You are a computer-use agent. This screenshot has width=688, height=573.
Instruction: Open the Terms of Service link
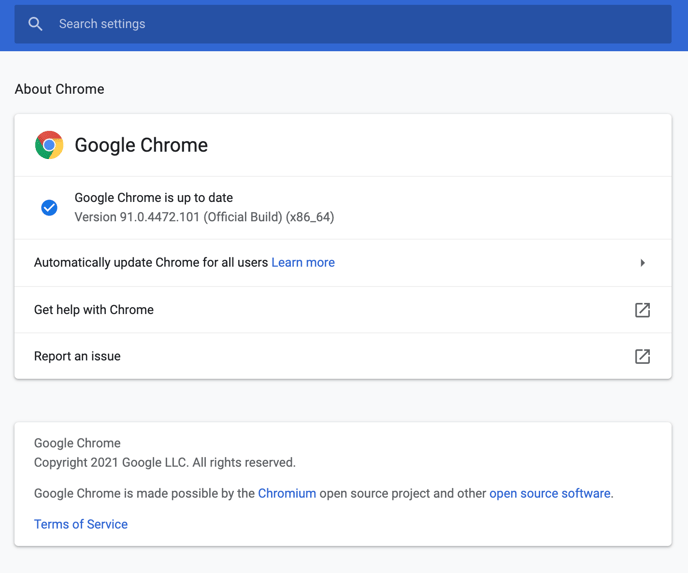[x=81, y=524]
